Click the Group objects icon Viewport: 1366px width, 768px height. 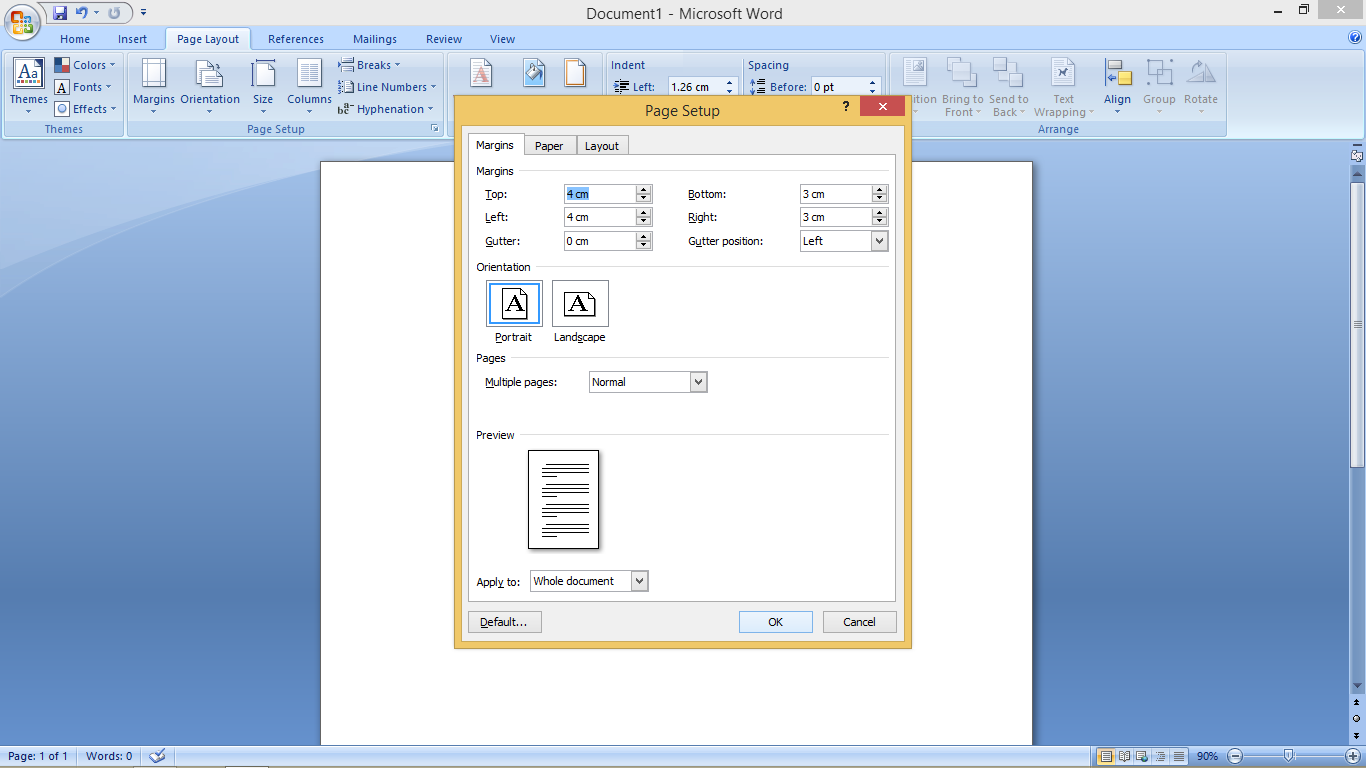click(x=1159, y=86)
